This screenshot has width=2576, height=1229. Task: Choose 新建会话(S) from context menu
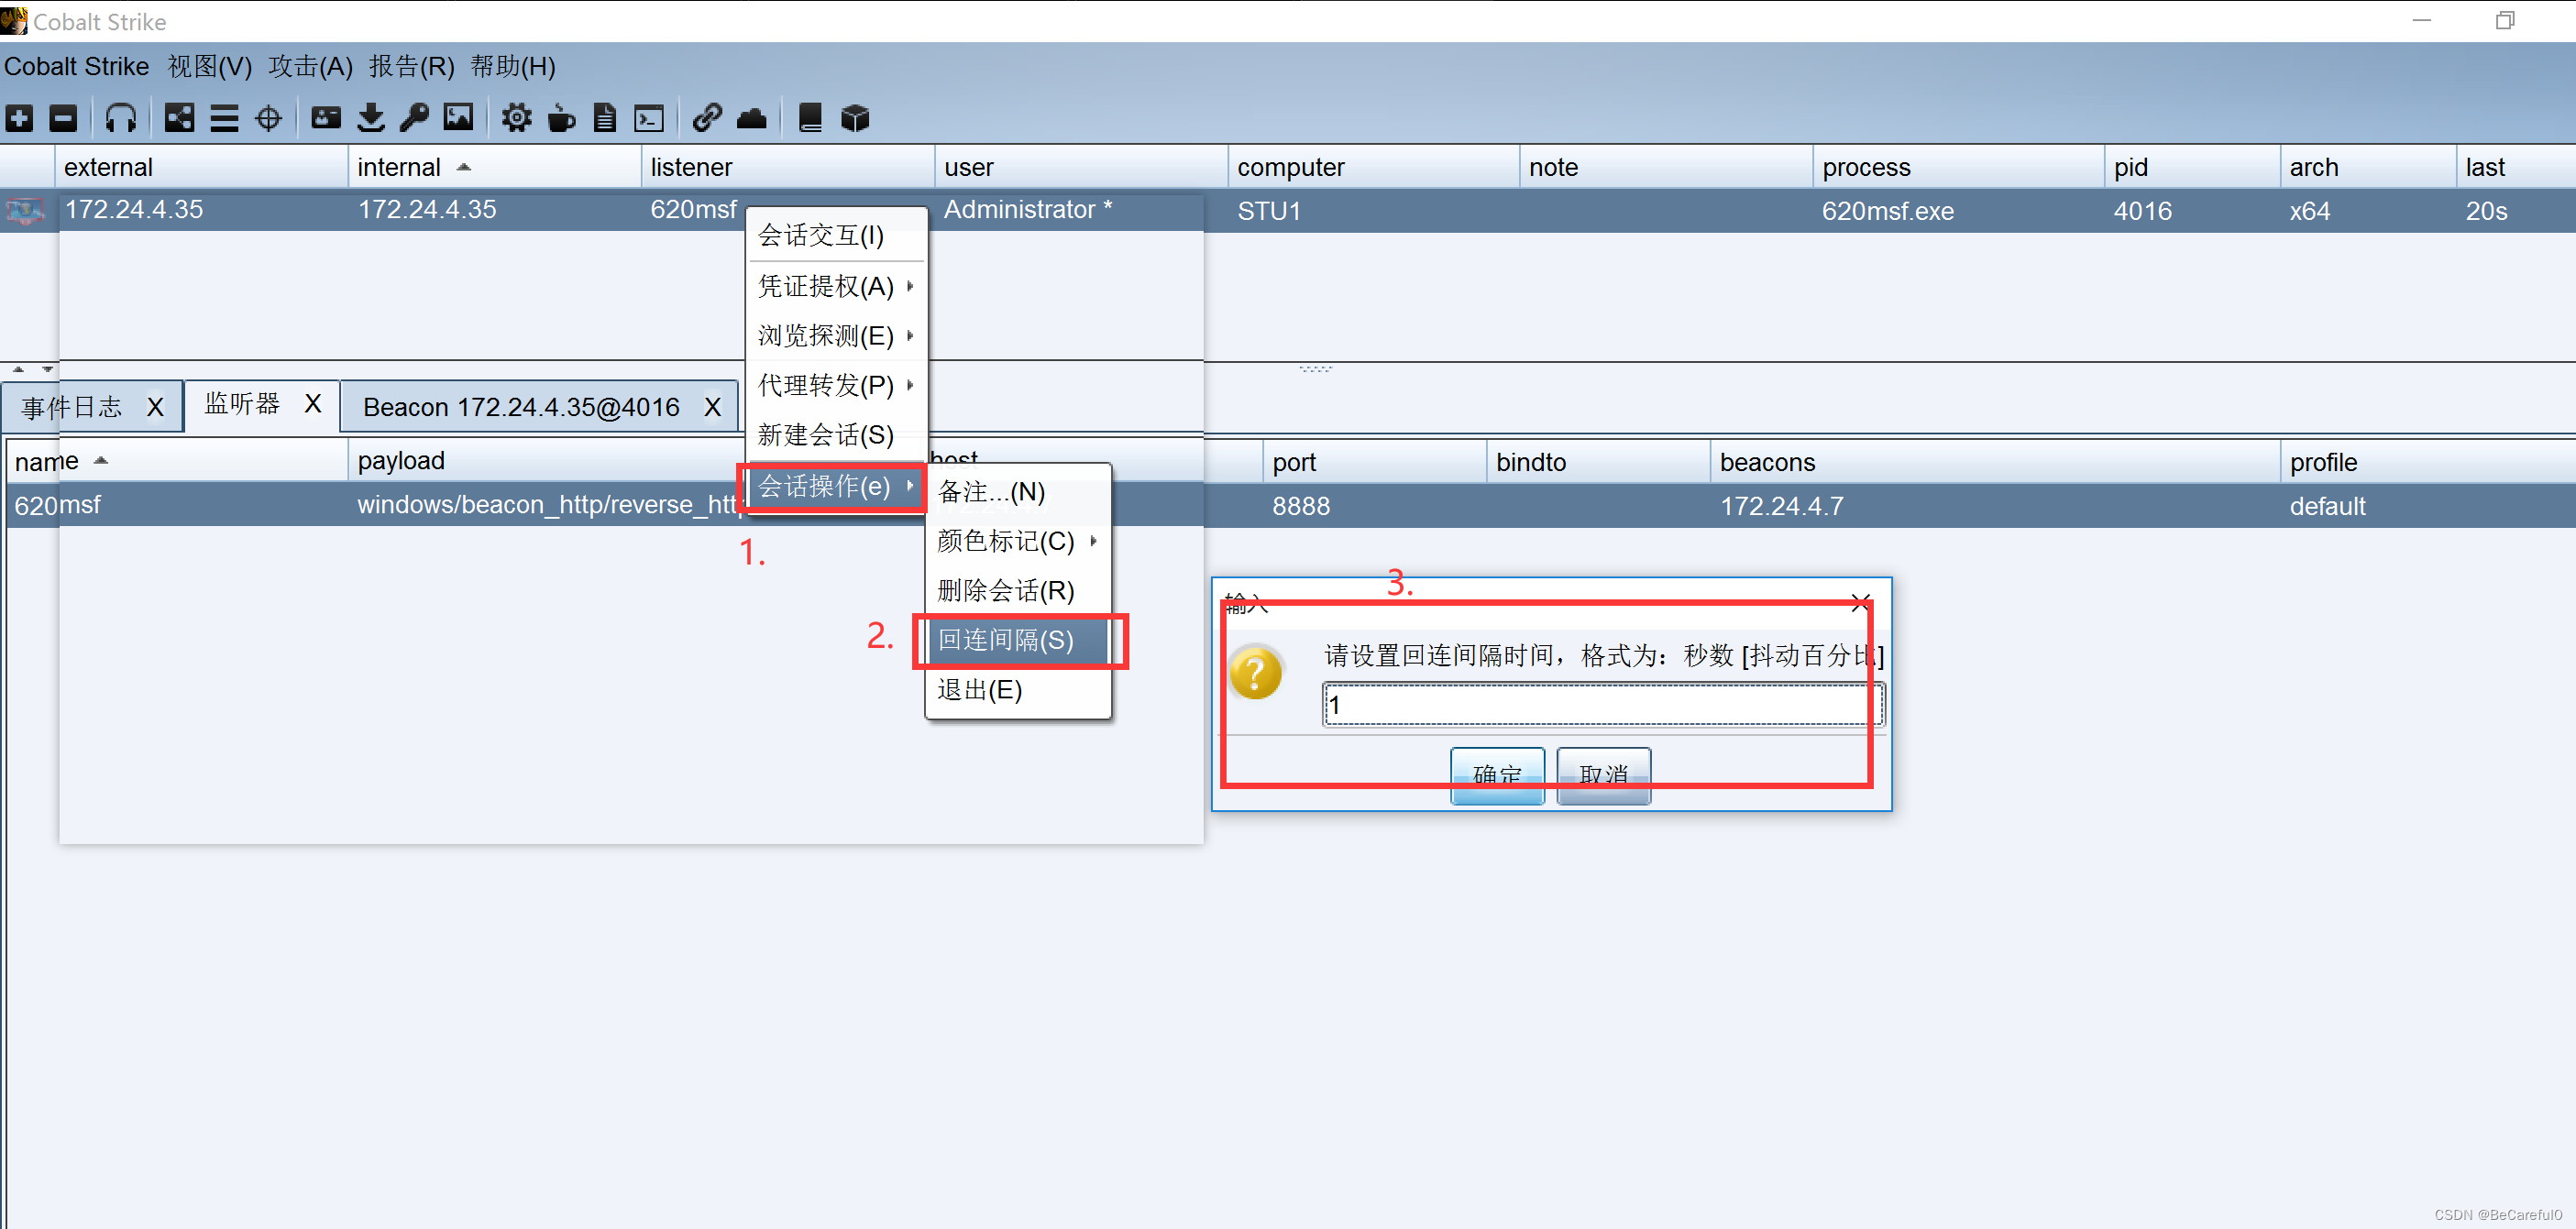point(837,435)
